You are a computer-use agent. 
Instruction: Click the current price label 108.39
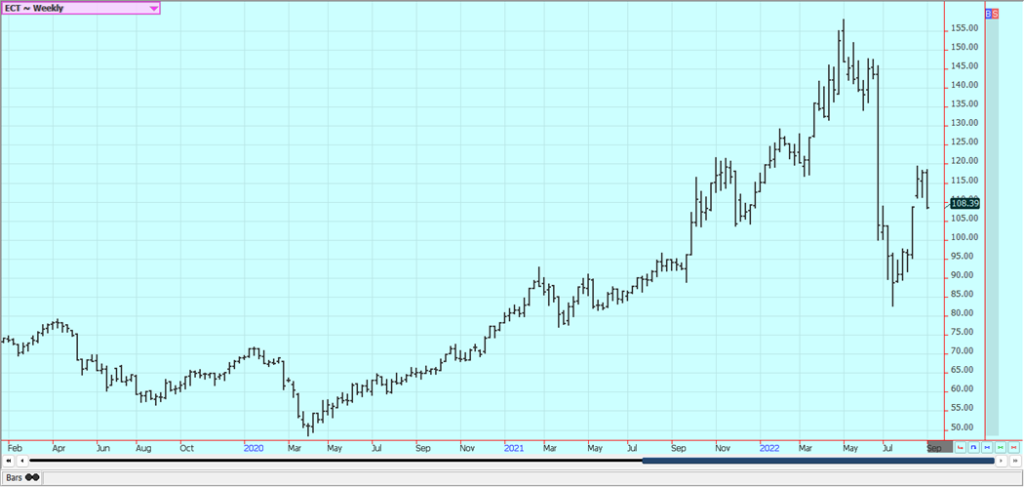pyautogui.click(x=965, y=203)
